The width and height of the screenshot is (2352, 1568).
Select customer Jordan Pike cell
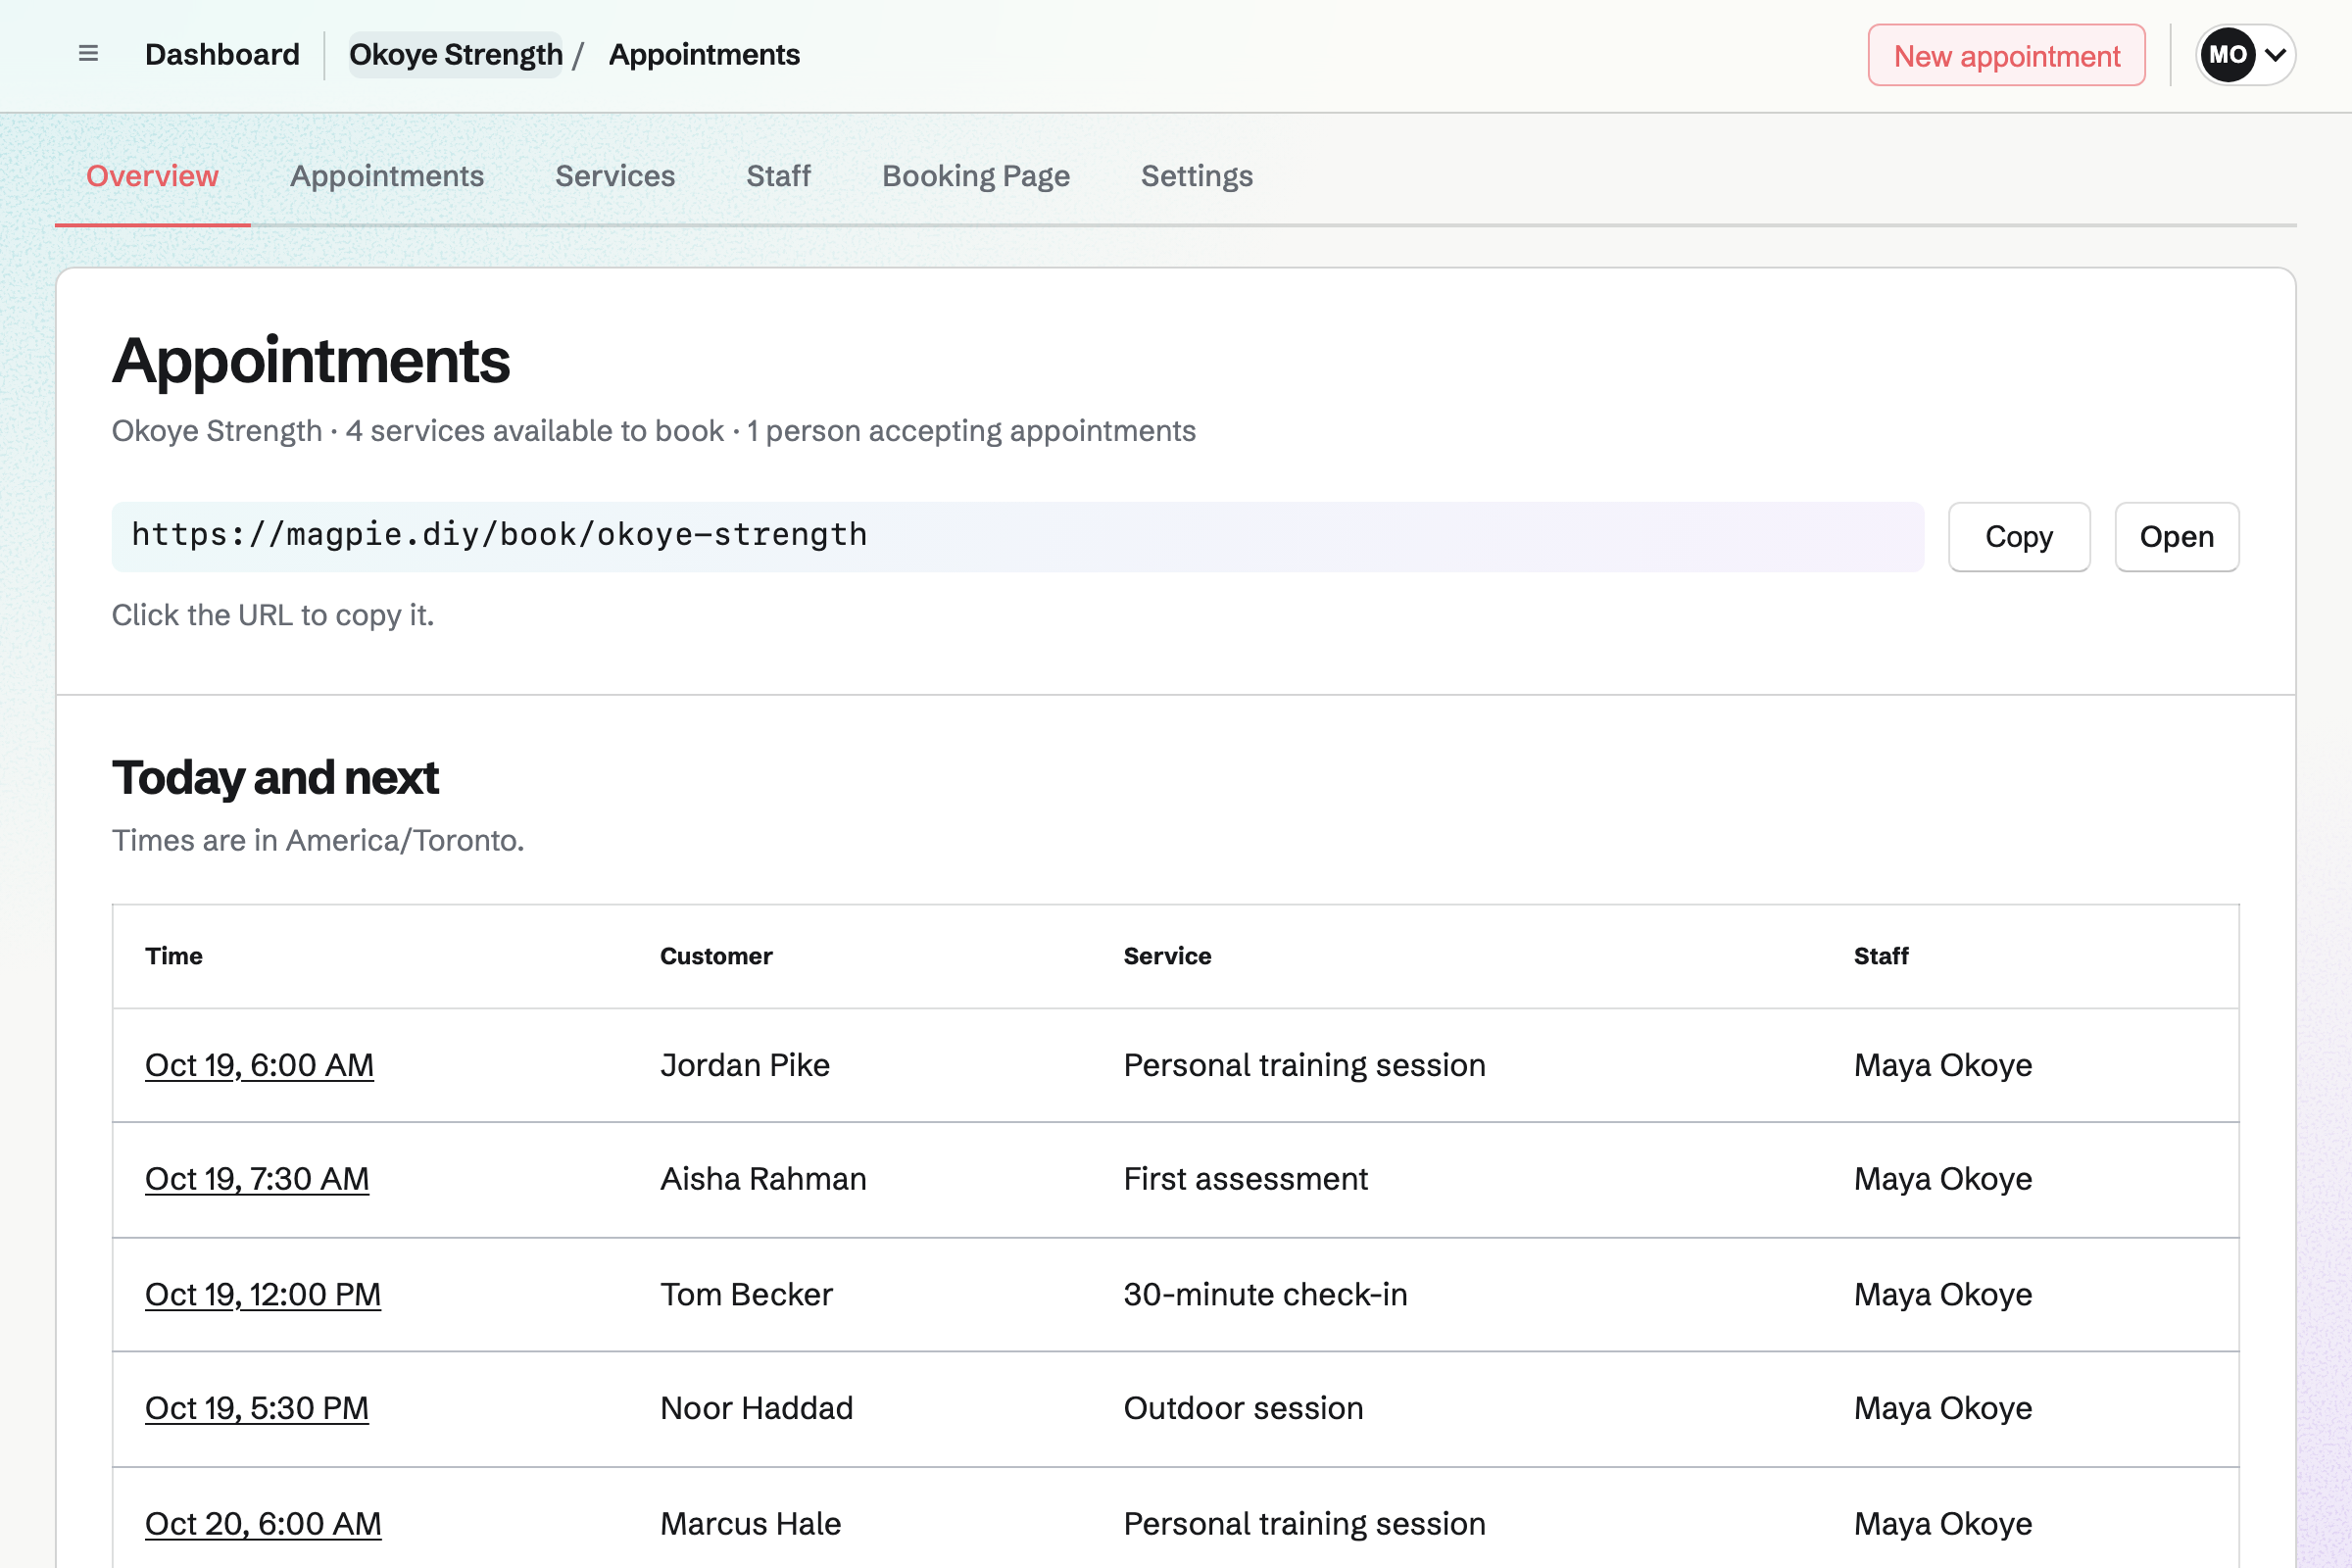click(x=745, y=1065)
